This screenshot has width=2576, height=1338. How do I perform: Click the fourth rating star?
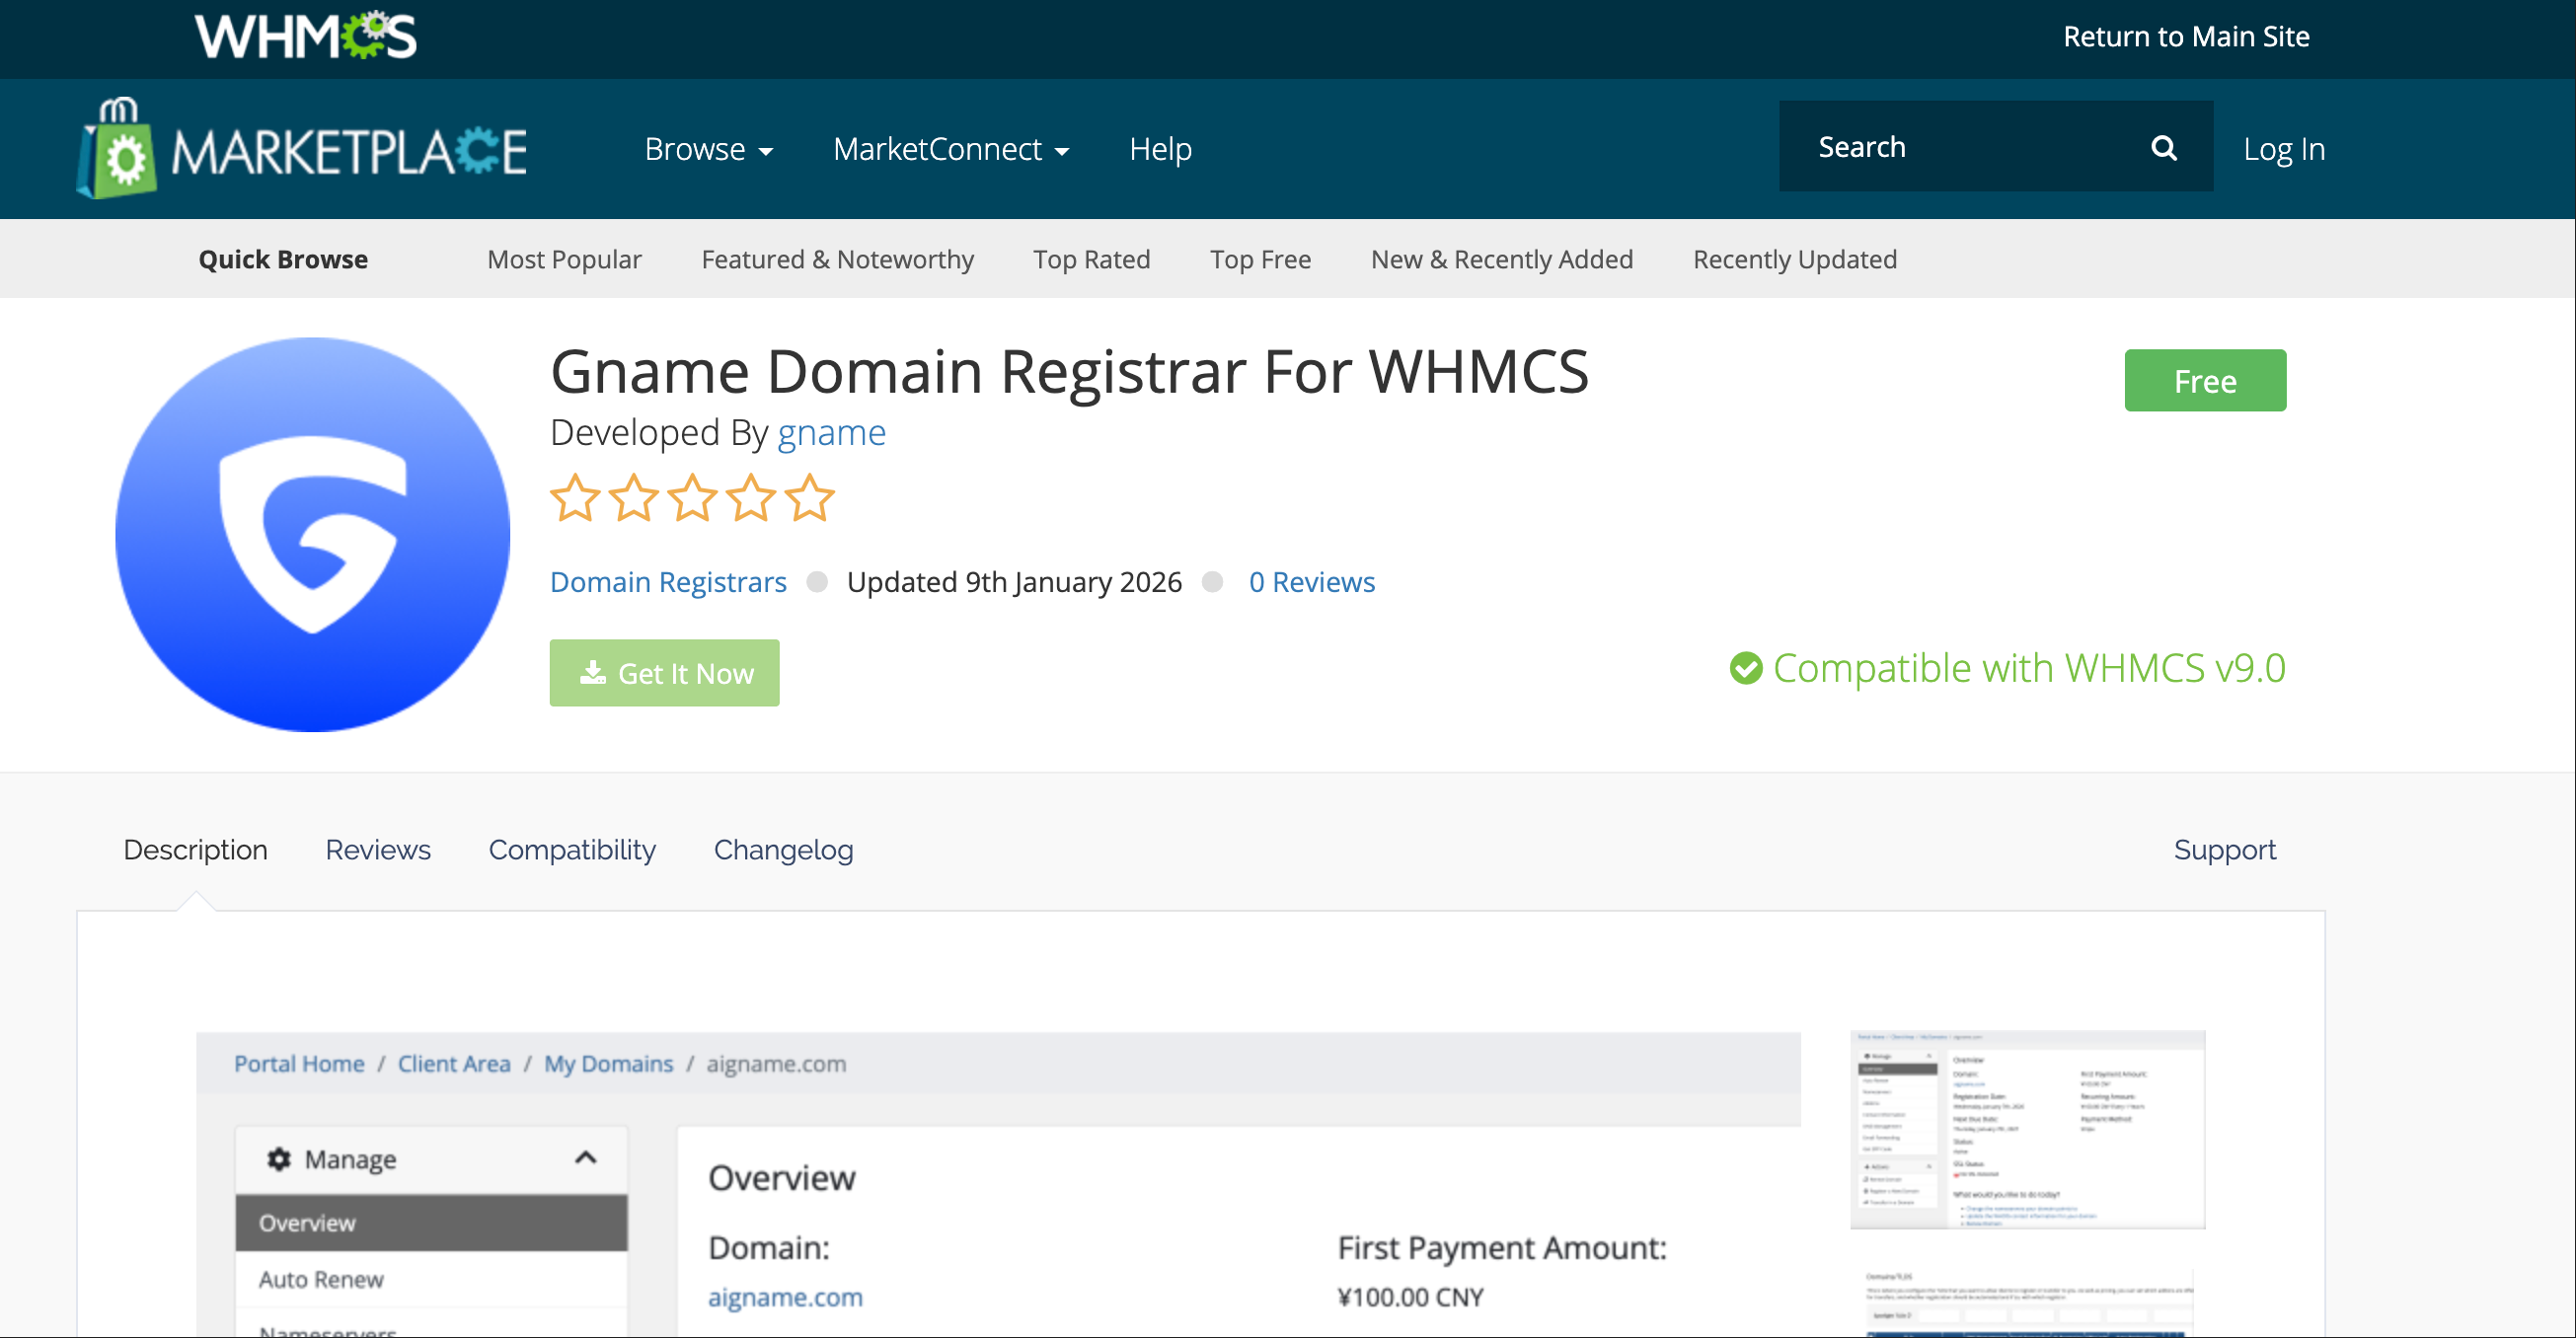pos(751,498)
